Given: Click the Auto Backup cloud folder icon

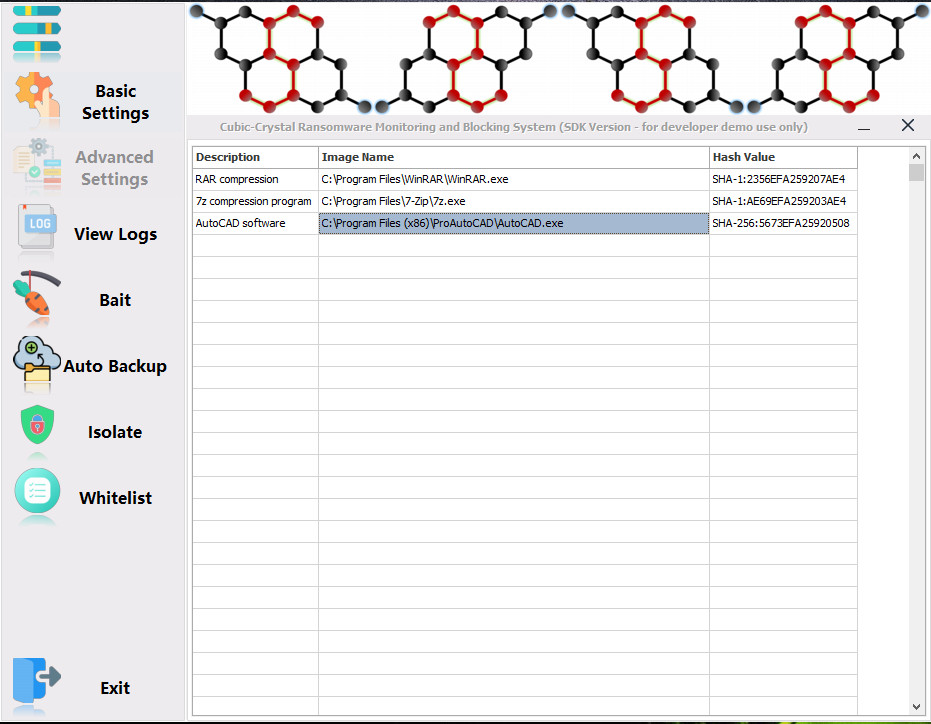Looking at the screenshot, I should point(37,359).
